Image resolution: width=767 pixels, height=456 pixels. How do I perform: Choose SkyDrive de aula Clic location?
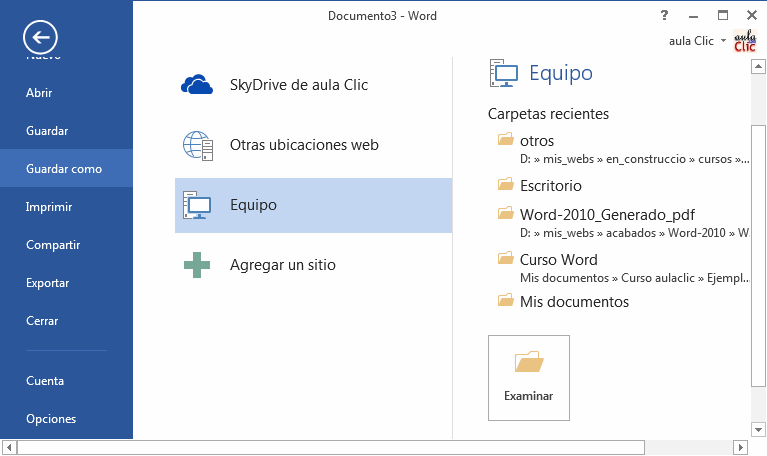pyautogui.click(x=313, y=85)
